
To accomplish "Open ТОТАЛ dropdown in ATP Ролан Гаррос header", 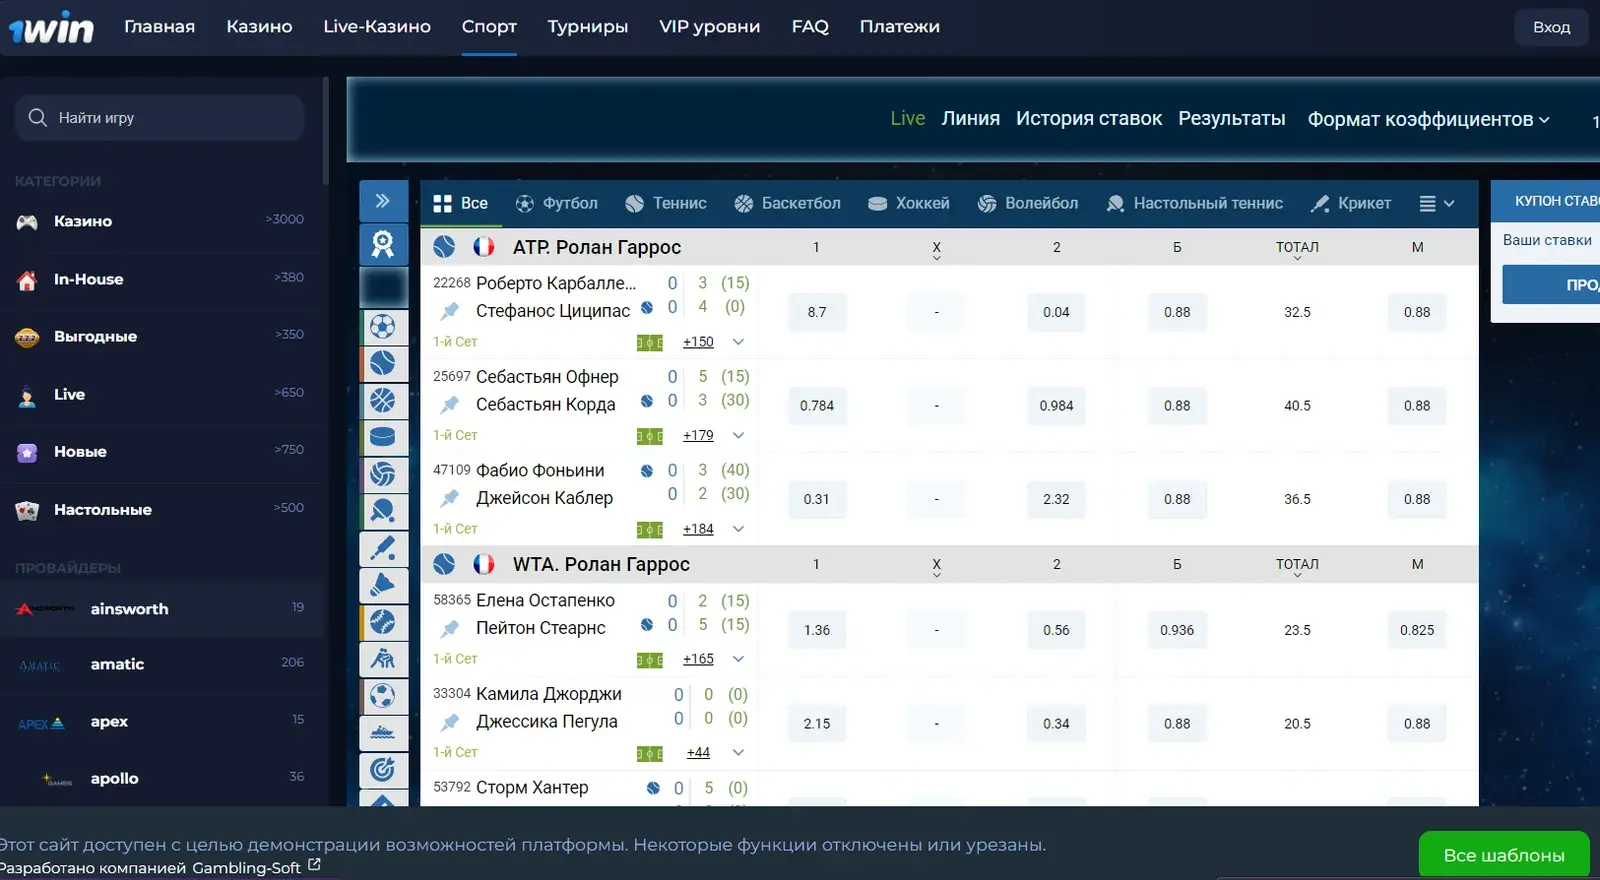I will [x=1297, y=249].
